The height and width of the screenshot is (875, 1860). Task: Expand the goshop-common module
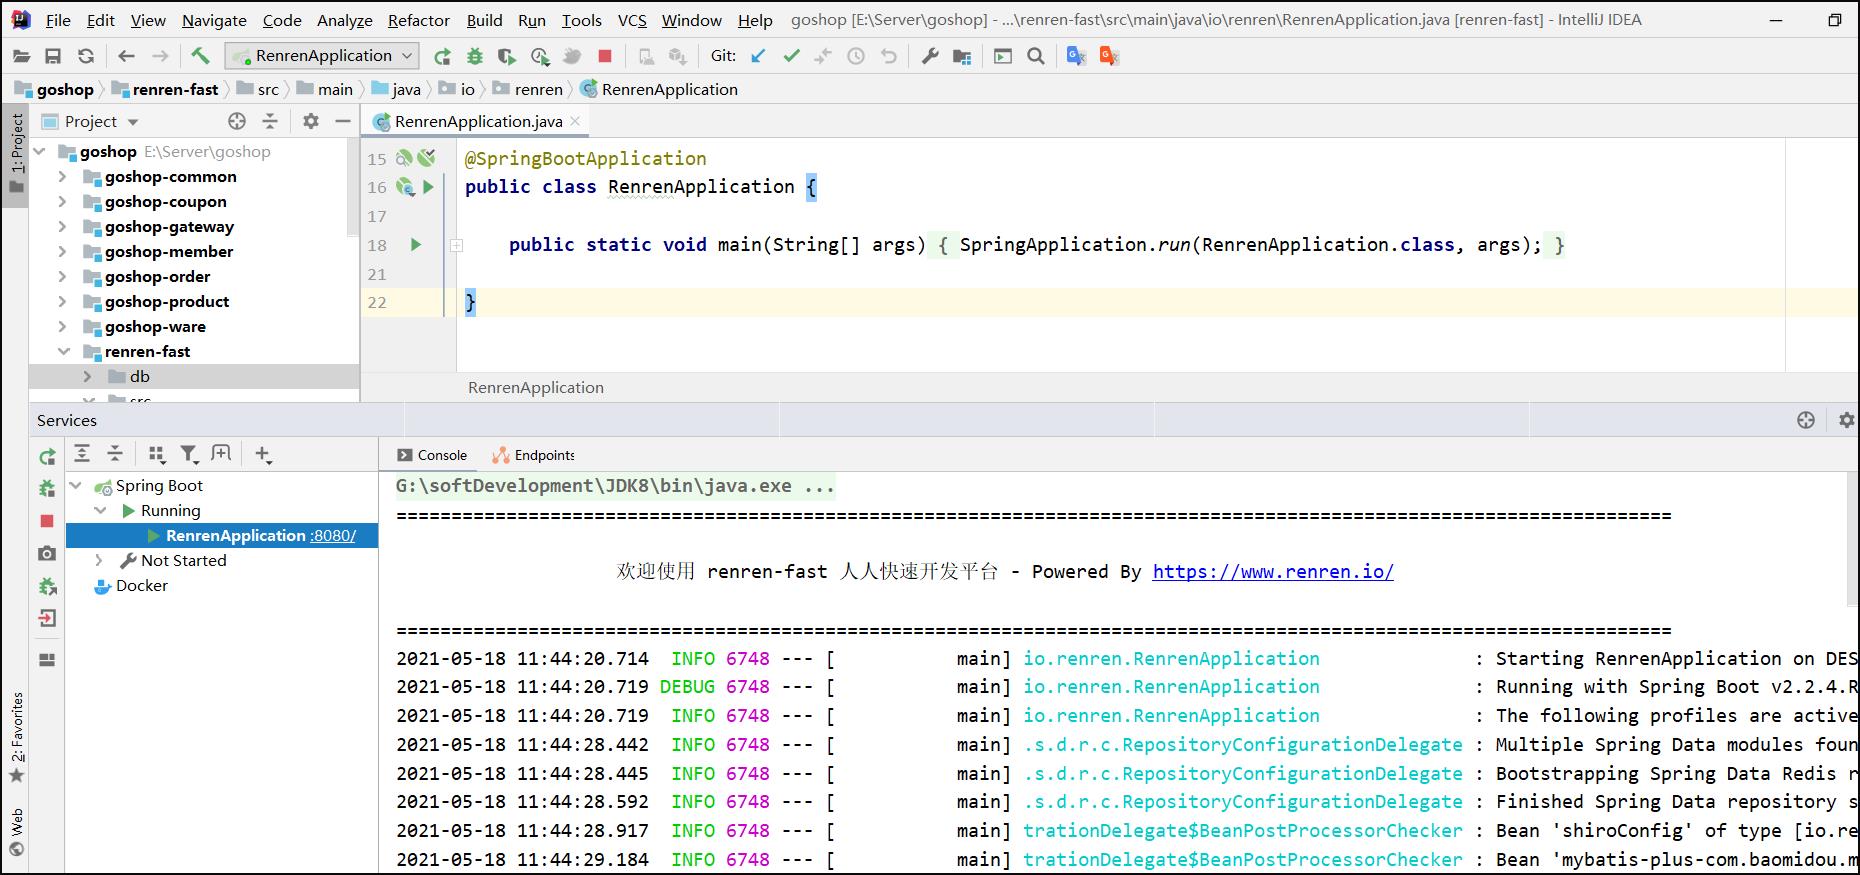62,177
